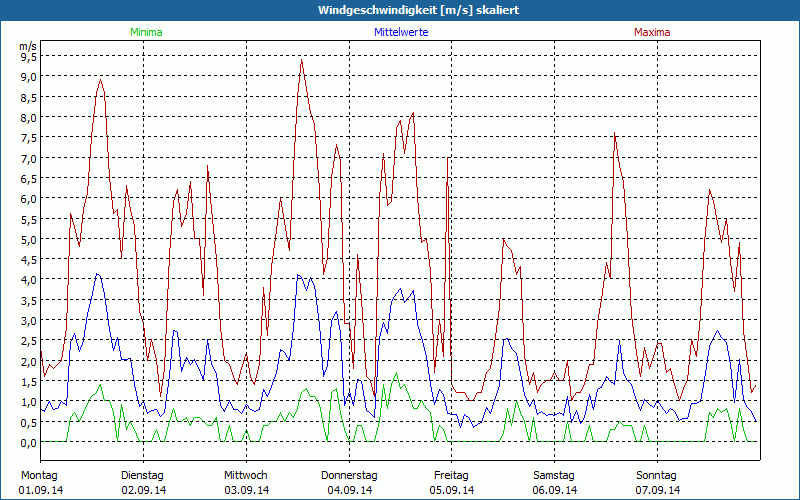
Task: Click the 'Mittwoch' day label
Action: 245,476
